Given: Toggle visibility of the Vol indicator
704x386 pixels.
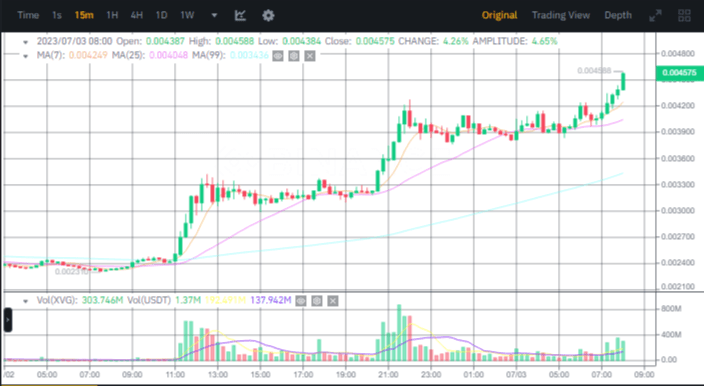Looking at the screenshot, I should pos(301,300).
